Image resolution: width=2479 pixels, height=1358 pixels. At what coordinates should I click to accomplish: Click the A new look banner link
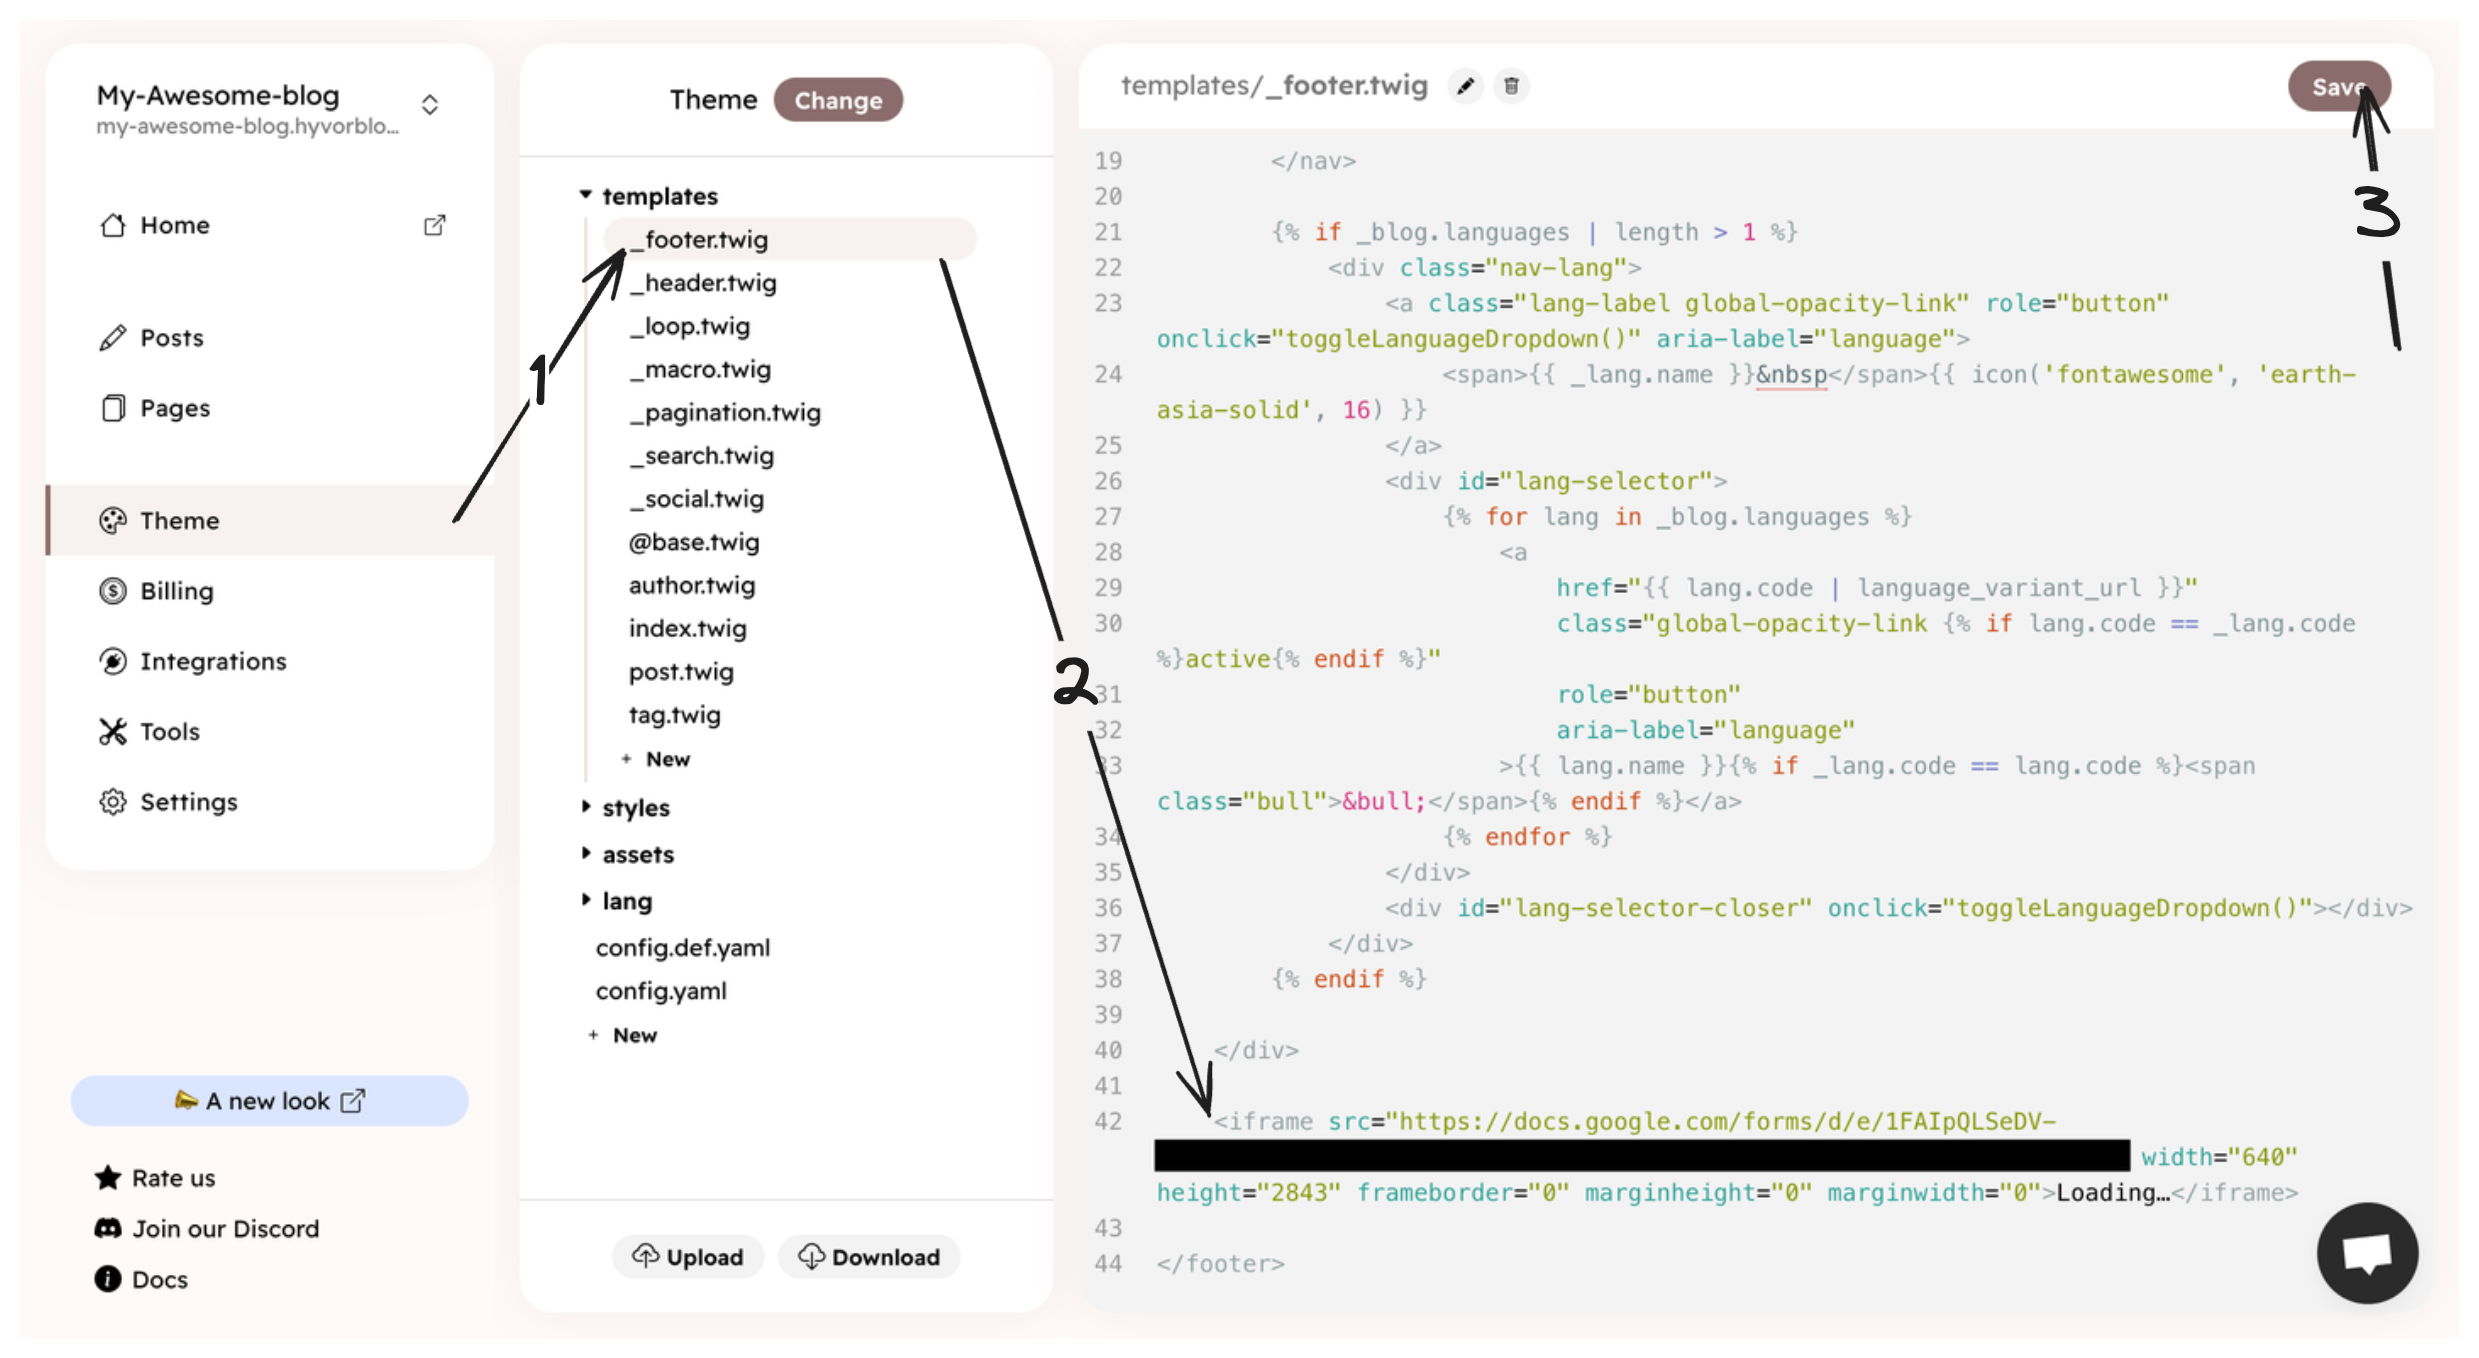coord(269,1101)
